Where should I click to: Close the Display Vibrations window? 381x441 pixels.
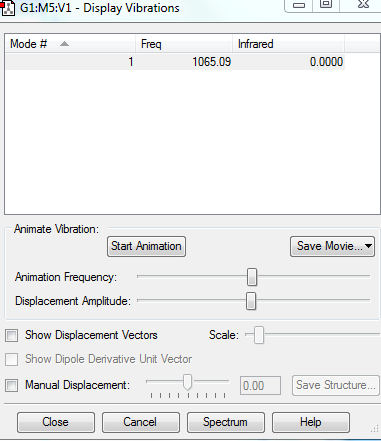pos(363,4)
